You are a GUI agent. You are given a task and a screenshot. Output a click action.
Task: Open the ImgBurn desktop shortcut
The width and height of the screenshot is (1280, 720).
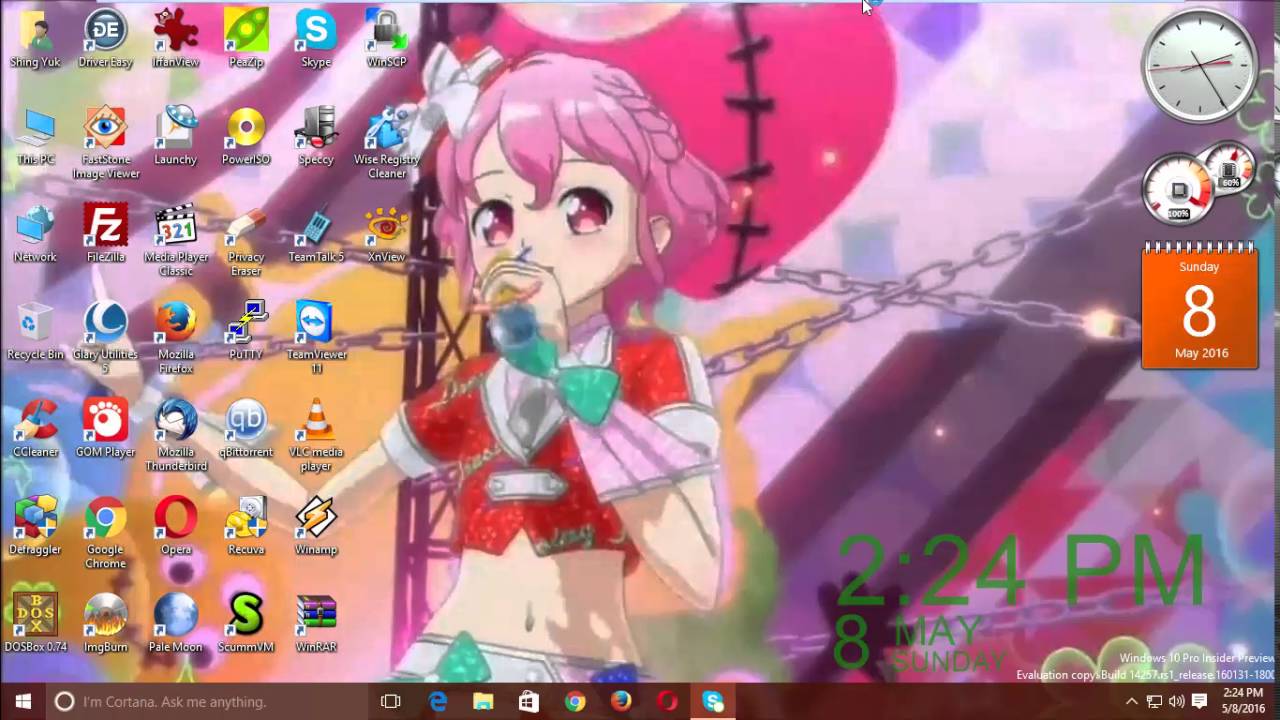[x=105, y=623]
